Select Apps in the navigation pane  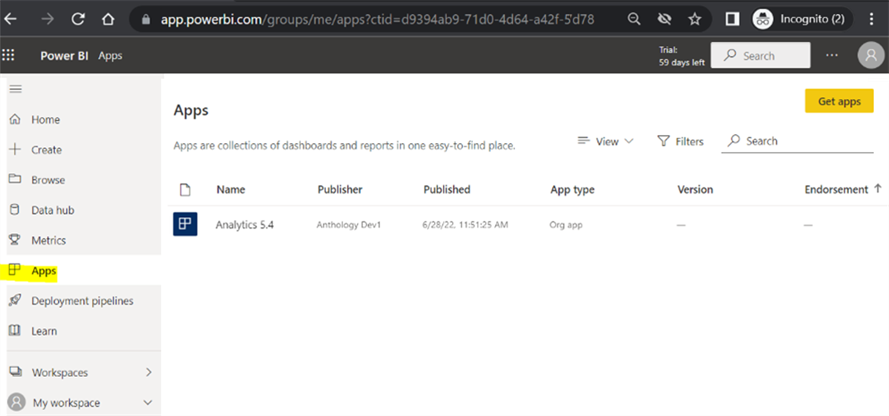(x=44, y=271)
